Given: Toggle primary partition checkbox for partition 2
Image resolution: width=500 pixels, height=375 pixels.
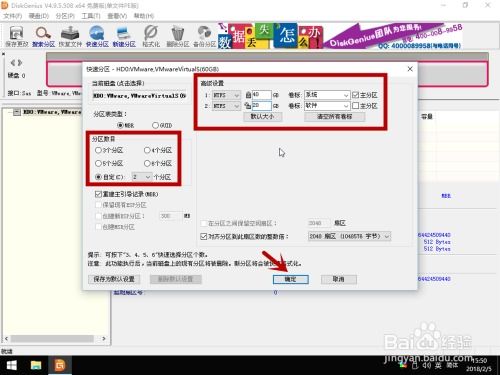Looking at the screenshot, I should coord(356,106).
